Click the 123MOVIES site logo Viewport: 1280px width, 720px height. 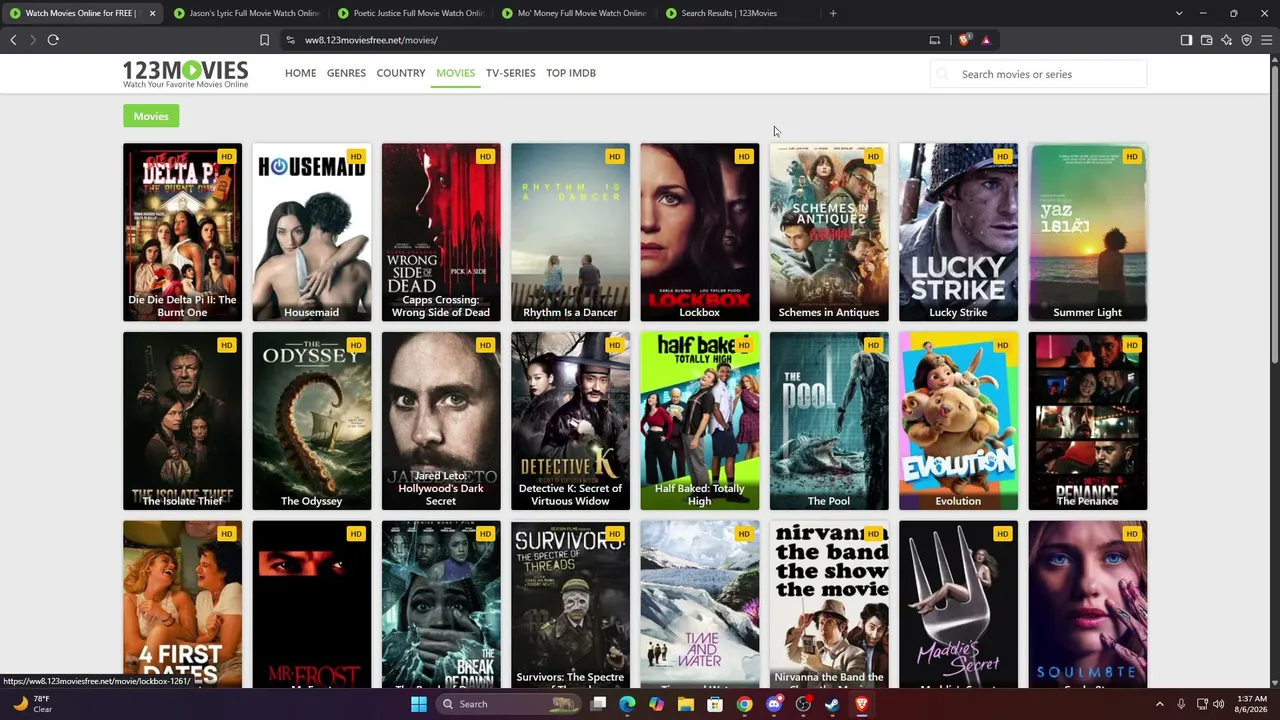click(x=185, y=73)
